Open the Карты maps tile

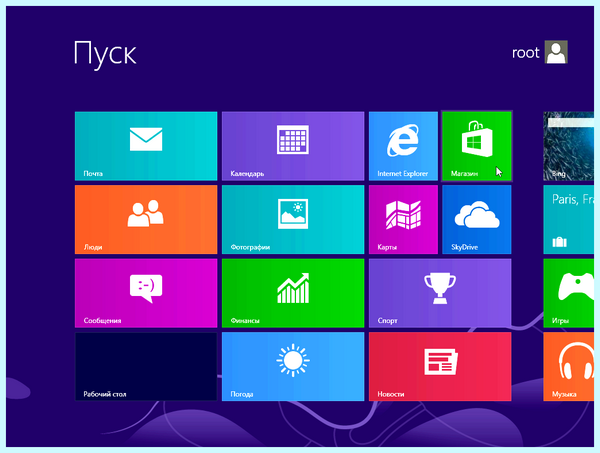403,219
